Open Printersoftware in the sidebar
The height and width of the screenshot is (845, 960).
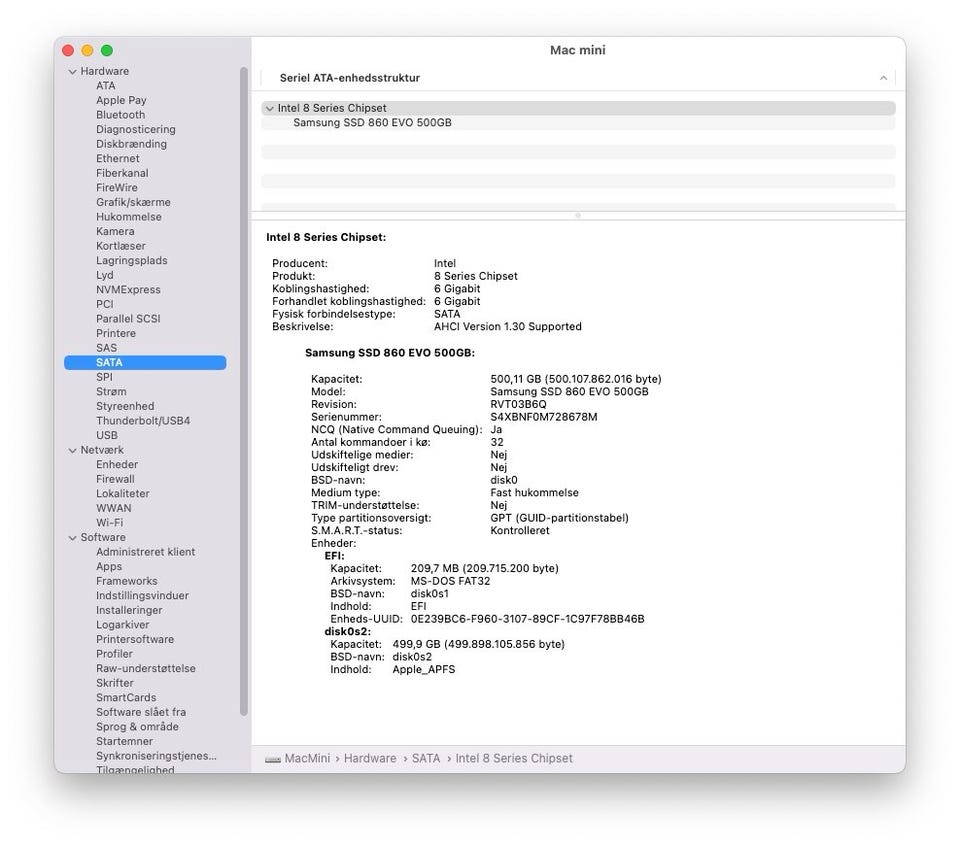click(135, 640)
